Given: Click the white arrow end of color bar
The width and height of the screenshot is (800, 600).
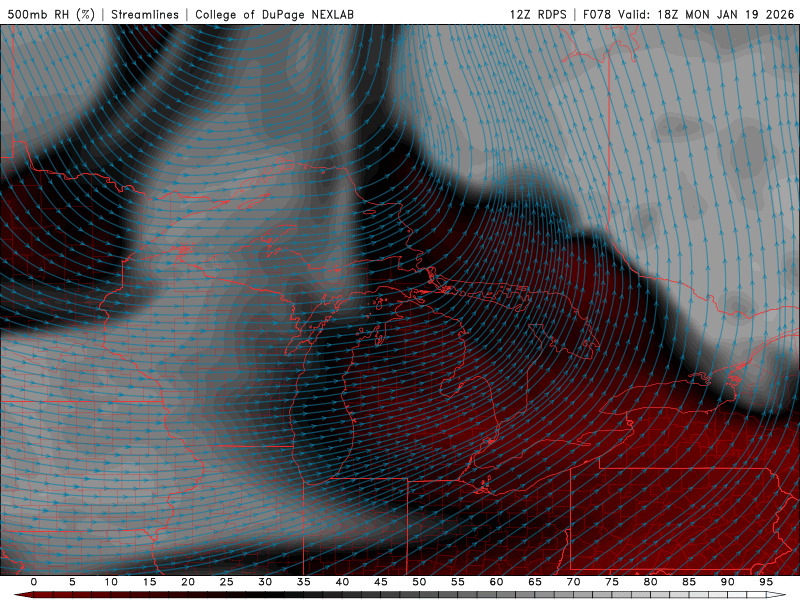Looking at the screenshot, I should tap(777, 595).
